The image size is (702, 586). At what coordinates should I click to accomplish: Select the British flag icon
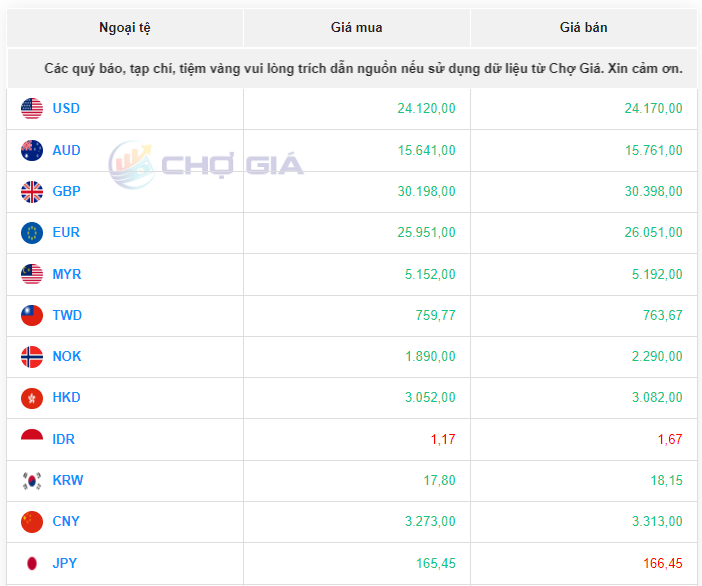(x=32, y=191)
